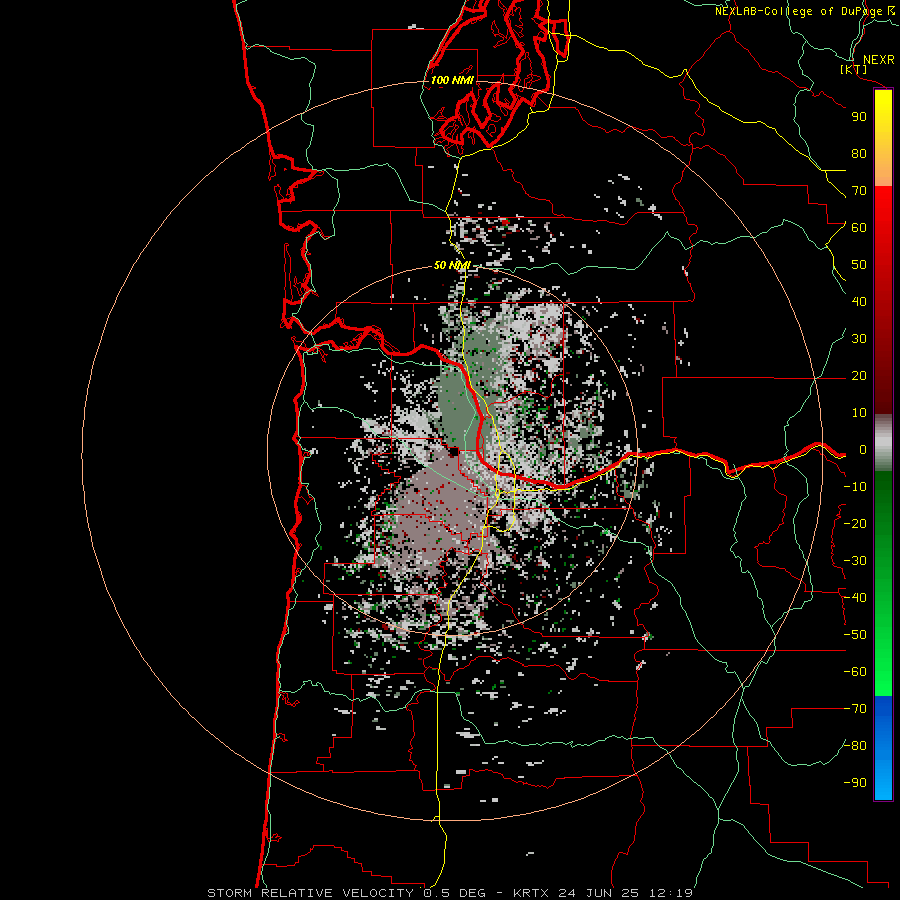Pick the orange segment near 70 on color bar
Viewport: 900px width, 900px height.
point(883,172)
